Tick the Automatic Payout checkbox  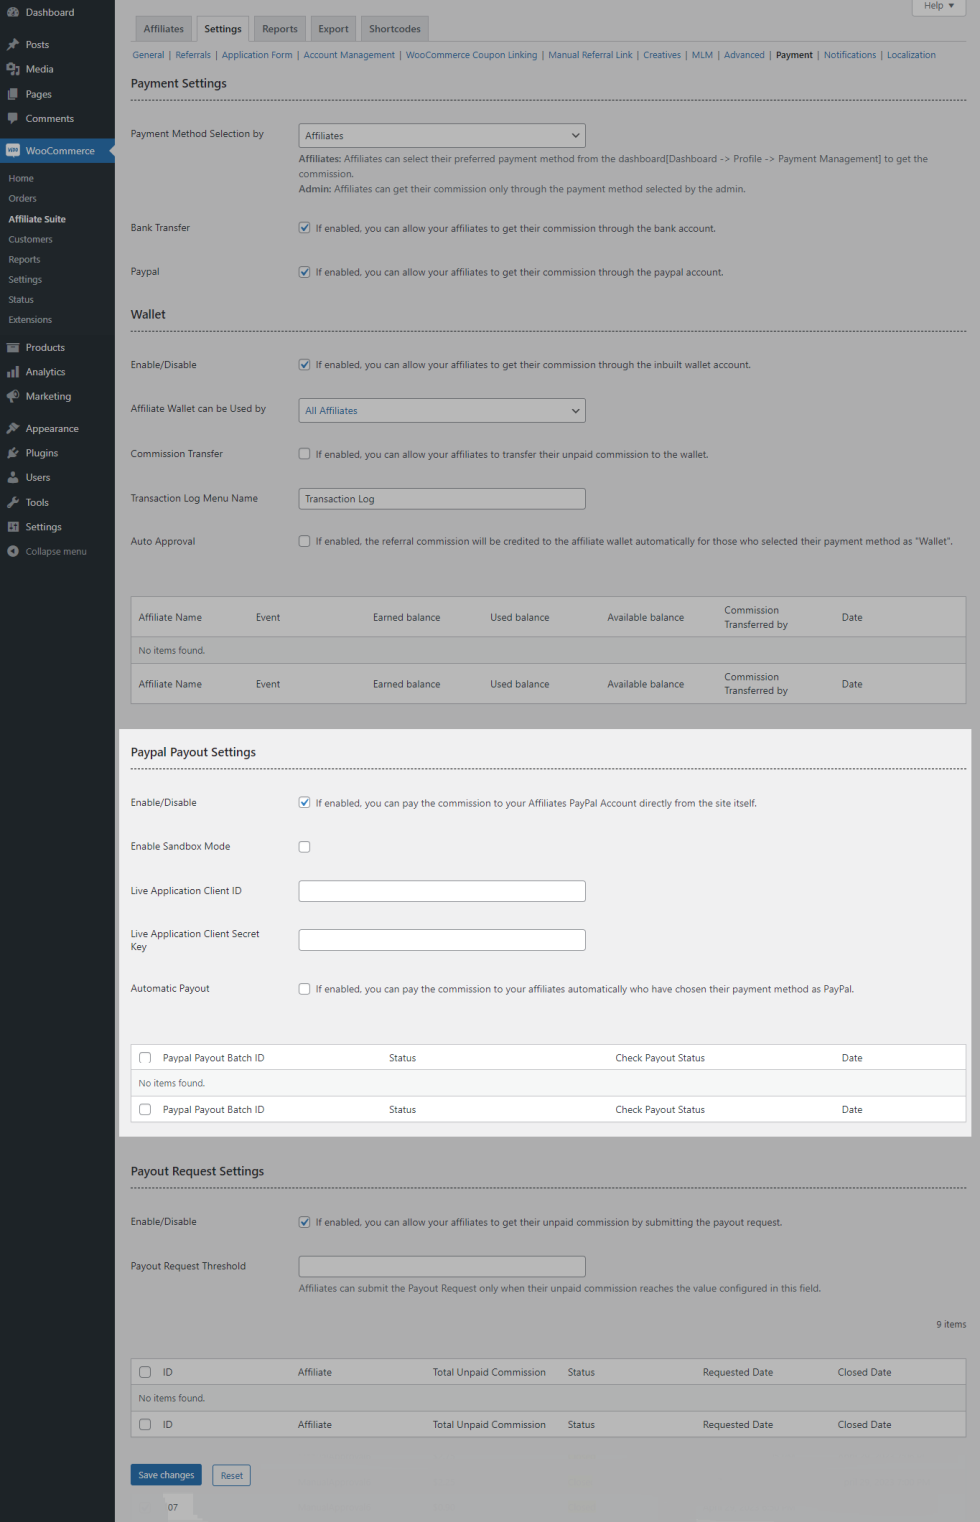(x=304, y=989)
